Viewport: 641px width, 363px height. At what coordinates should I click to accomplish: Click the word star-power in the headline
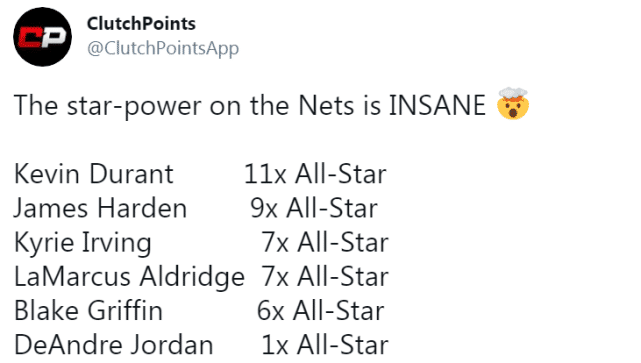coord(134,107)
